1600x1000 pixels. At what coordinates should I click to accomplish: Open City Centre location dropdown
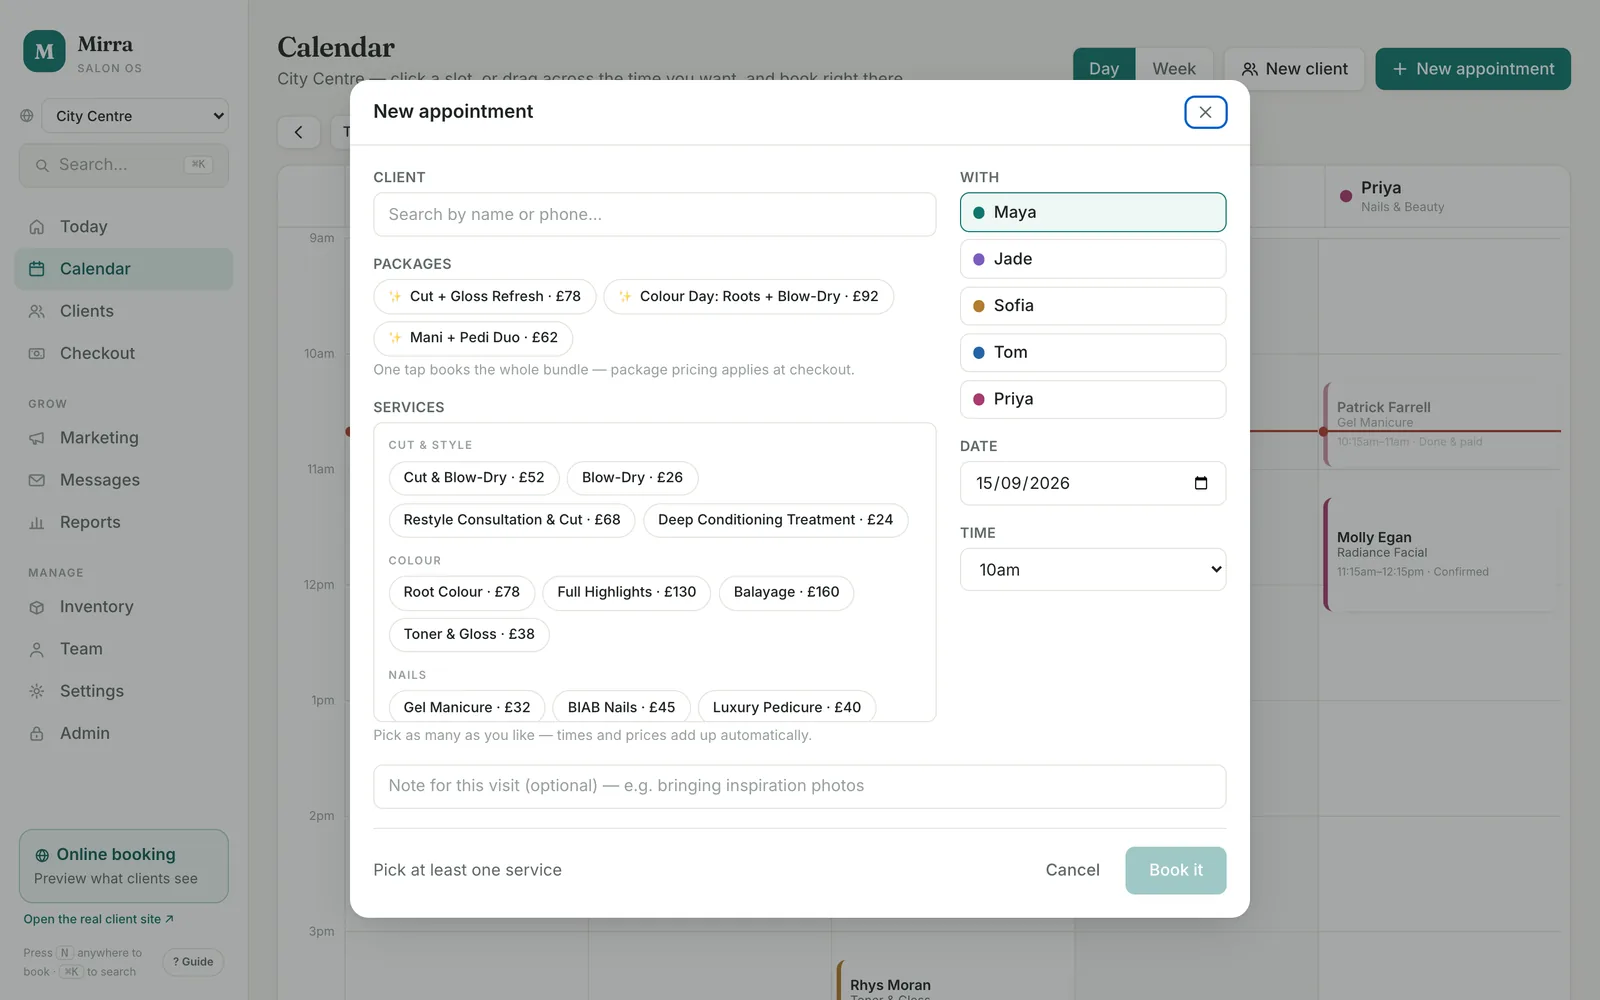click(135, 116)
